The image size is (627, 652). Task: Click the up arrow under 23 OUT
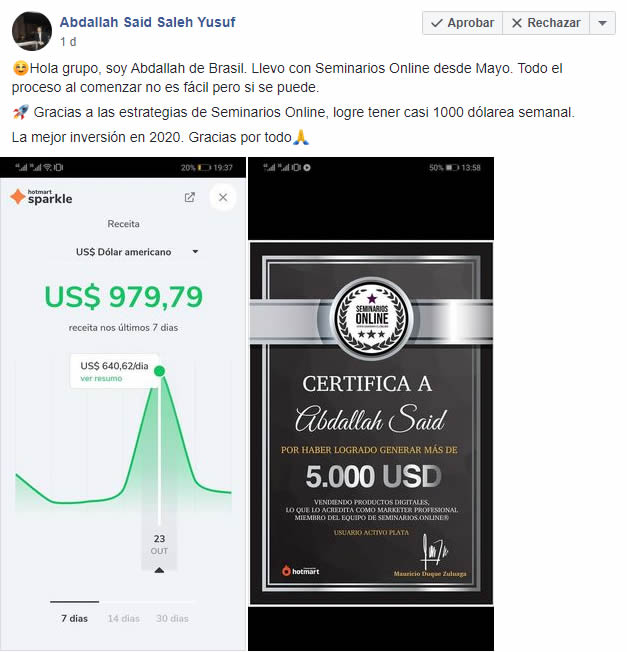(159, 570)
